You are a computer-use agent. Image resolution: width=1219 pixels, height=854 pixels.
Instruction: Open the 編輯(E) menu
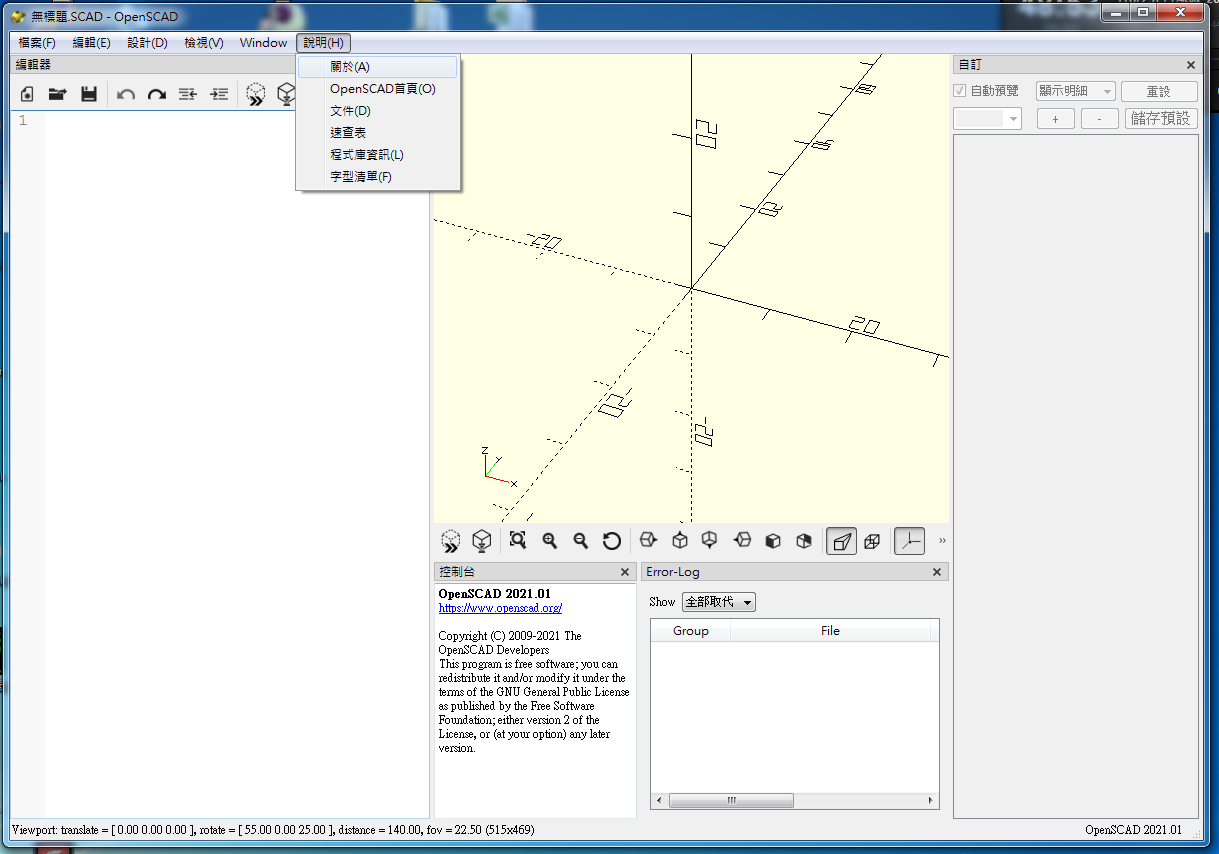click(x=92, y=43)
